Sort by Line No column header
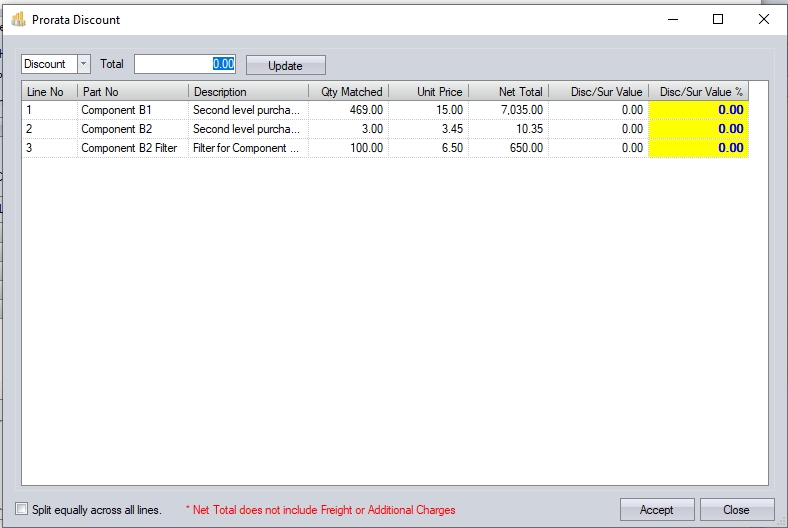Screen dimensions: 788x528 48,92
